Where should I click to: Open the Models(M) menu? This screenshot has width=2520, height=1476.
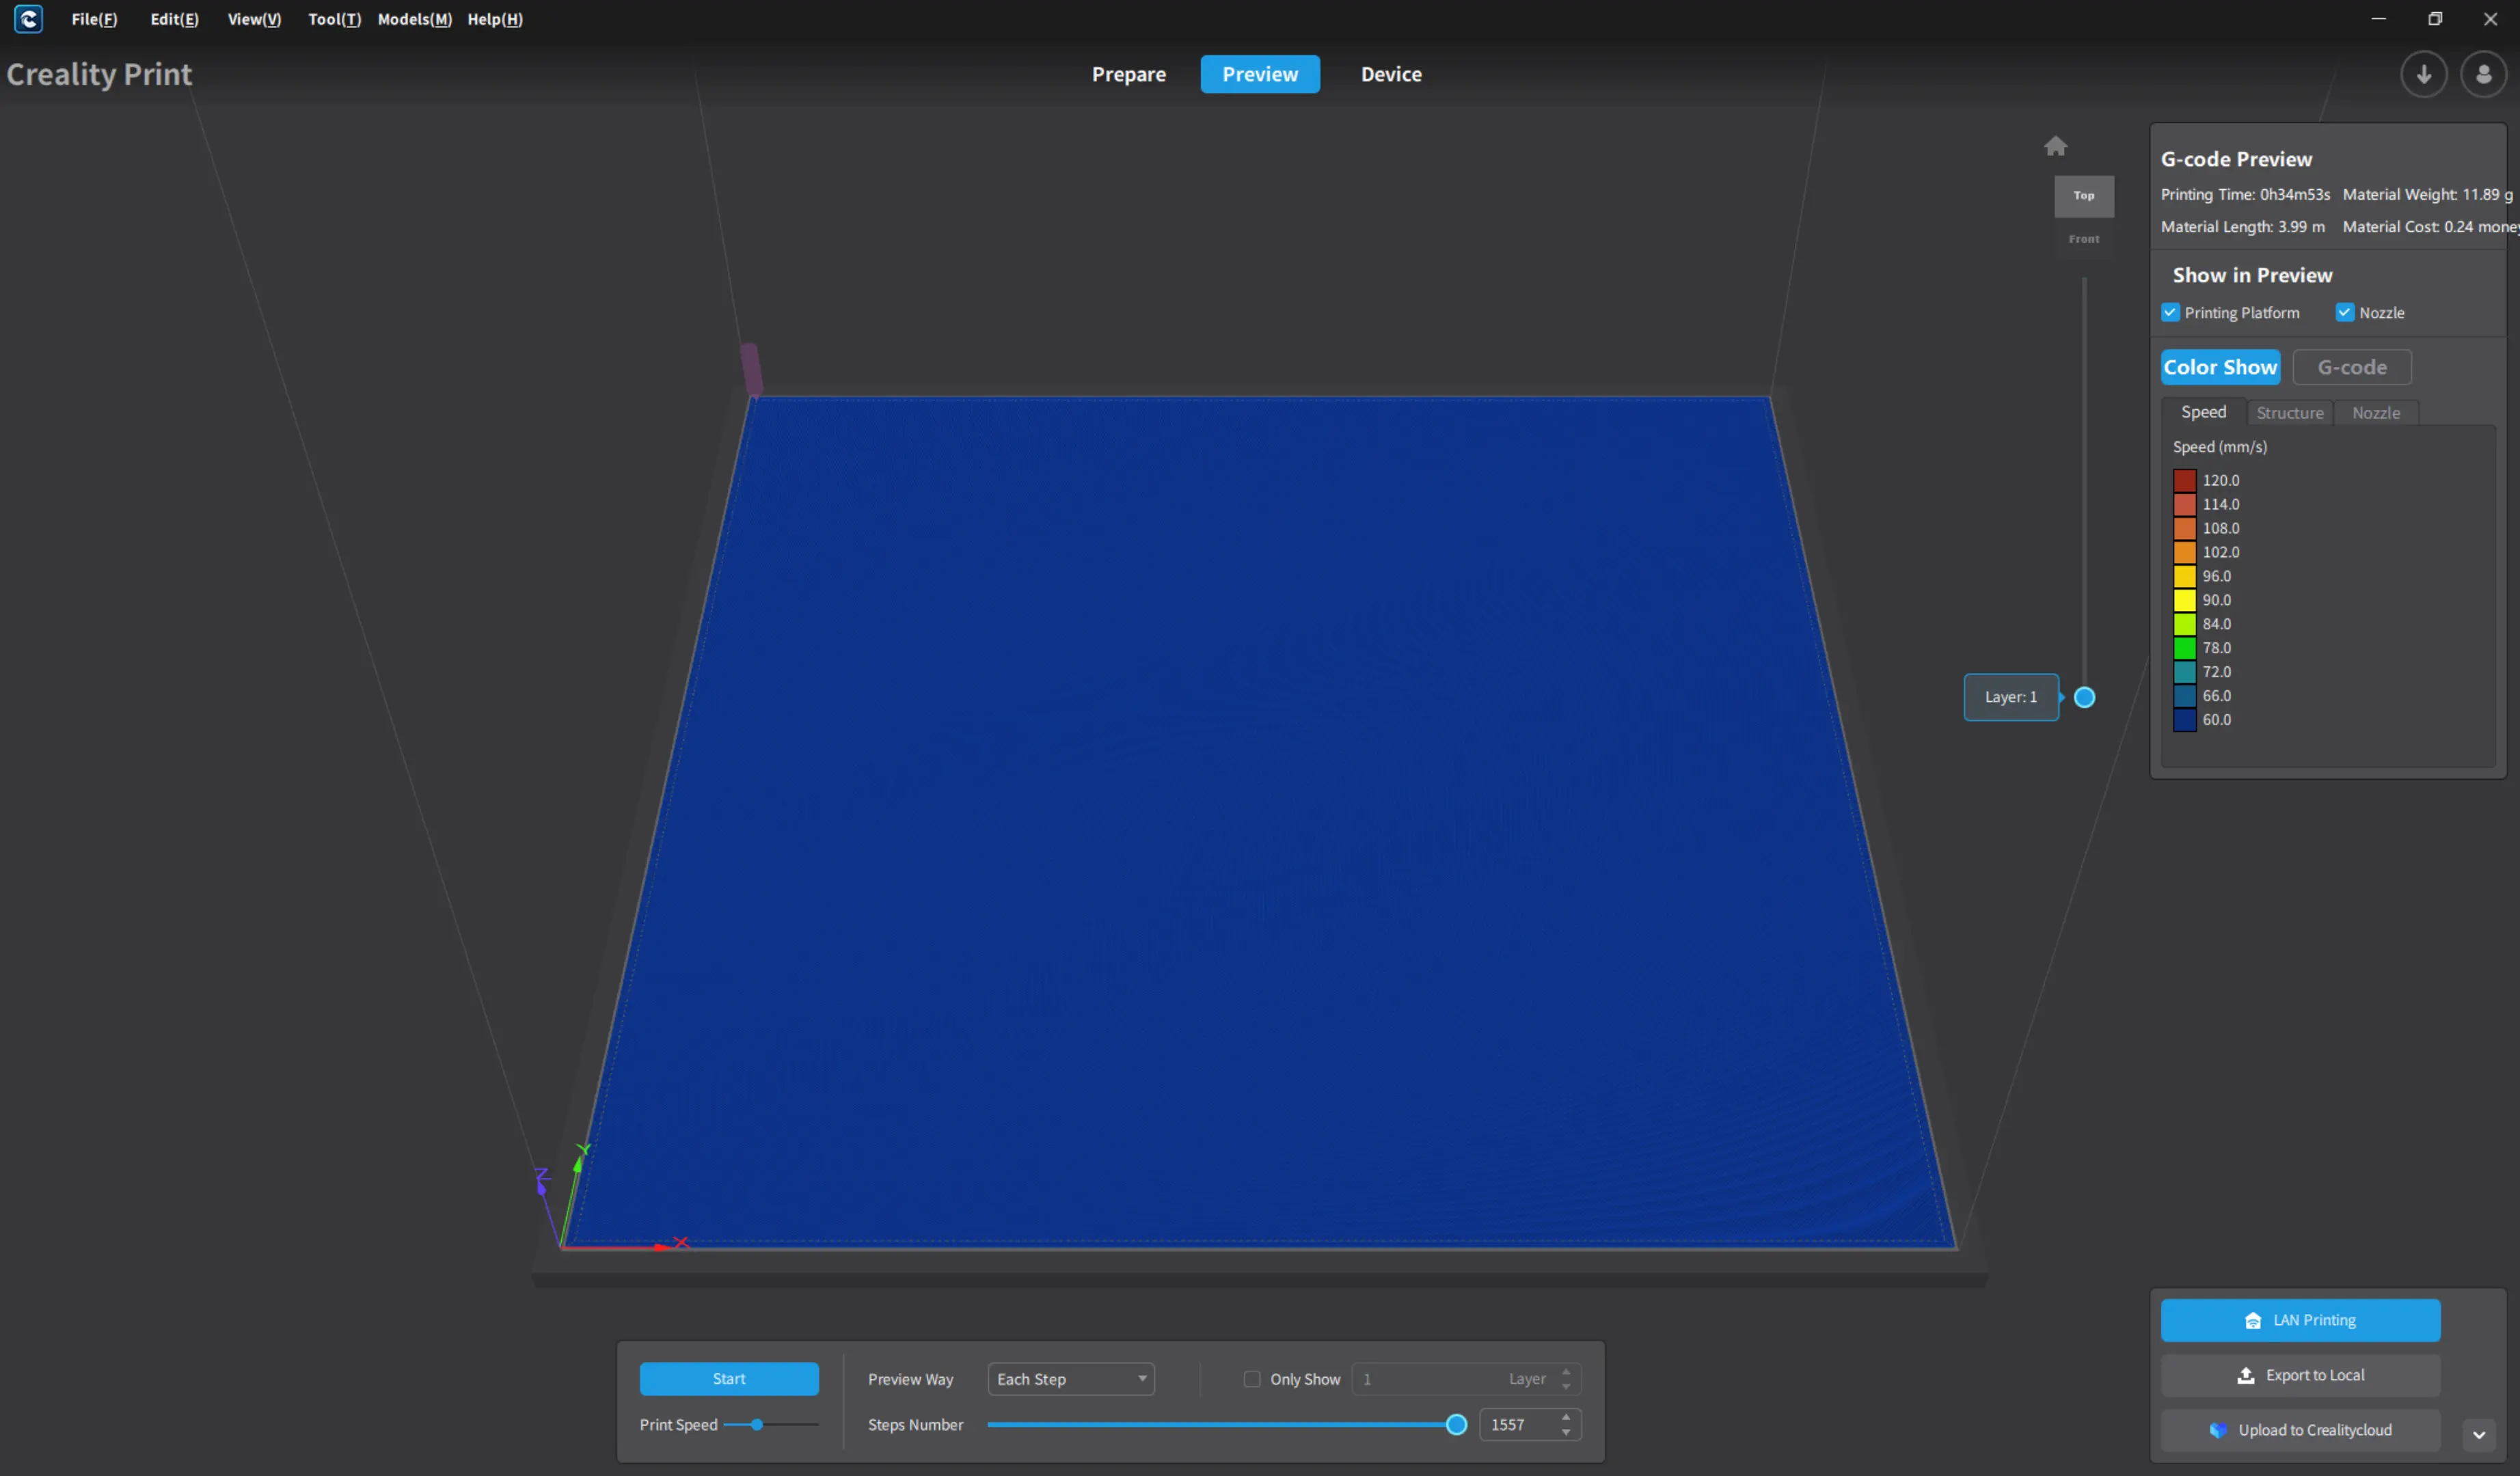pyautogui.click(x=414, y=19)
